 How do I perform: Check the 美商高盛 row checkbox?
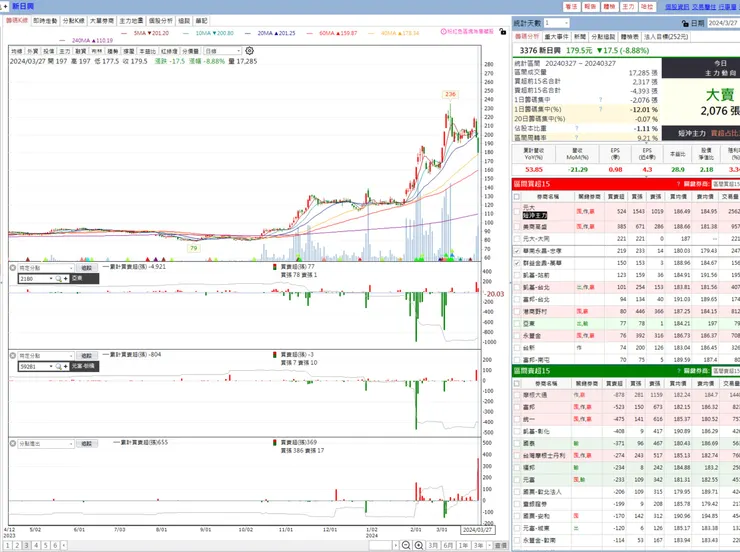point(517,227)
